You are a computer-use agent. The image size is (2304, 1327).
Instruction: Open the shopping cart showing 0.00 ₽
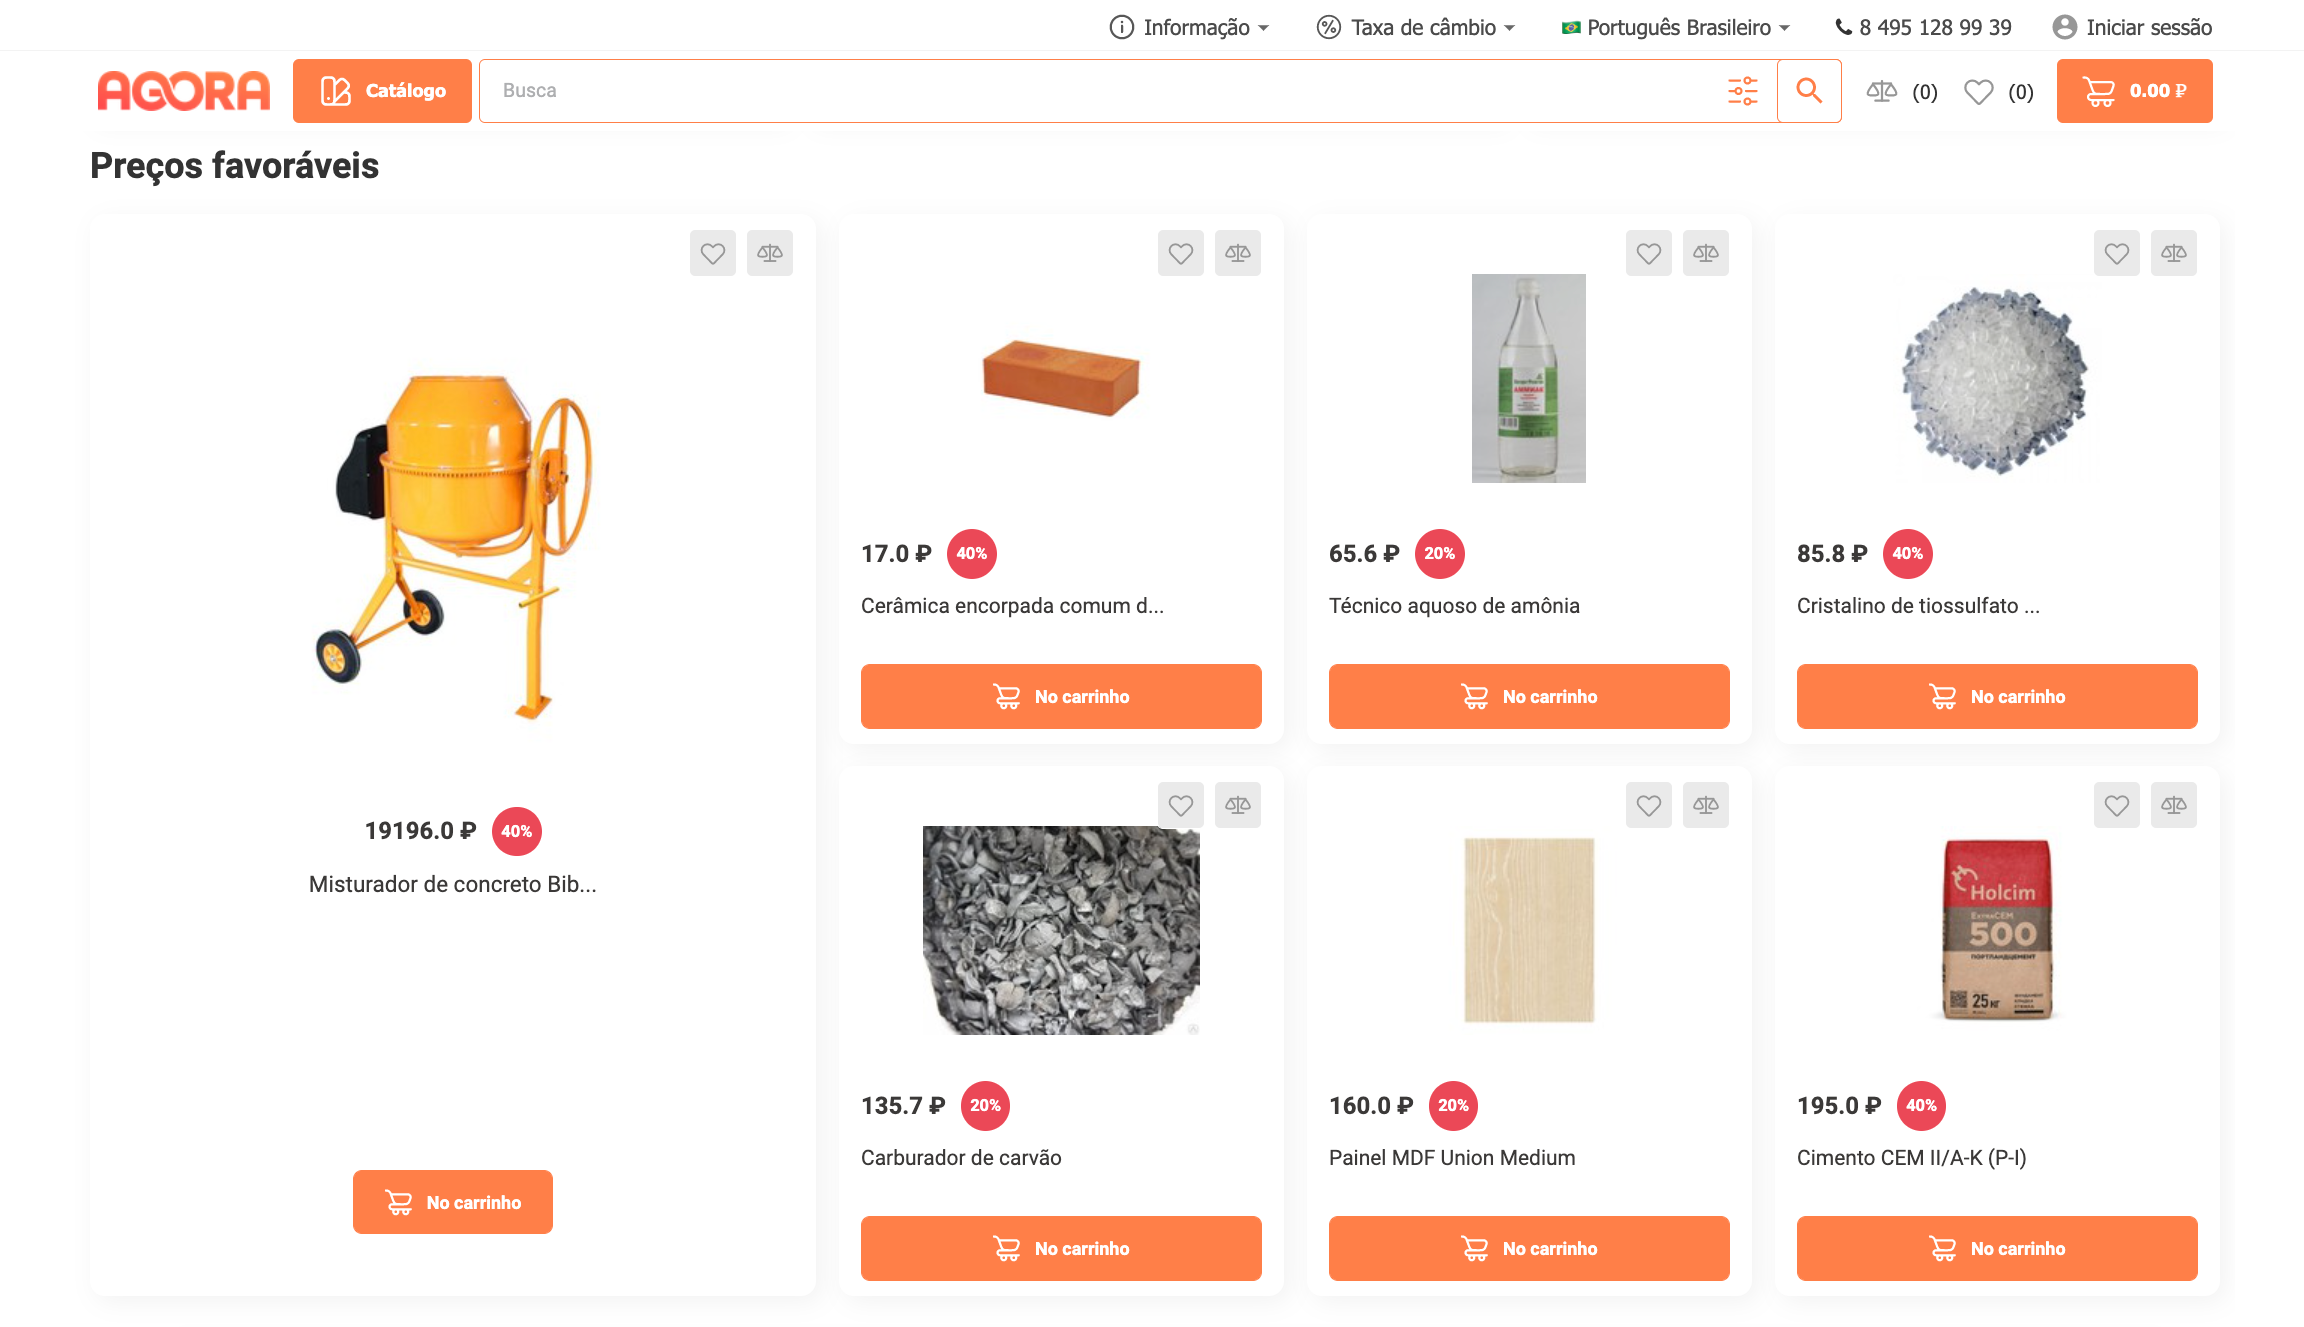2134,91
